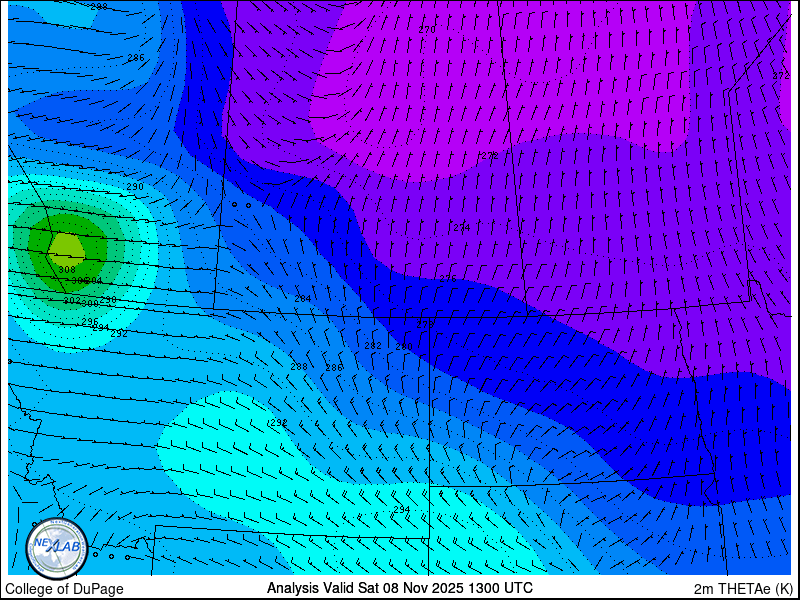Click the 270 contour label
Viewport: 800px width, 600px height.
point(427,30)
